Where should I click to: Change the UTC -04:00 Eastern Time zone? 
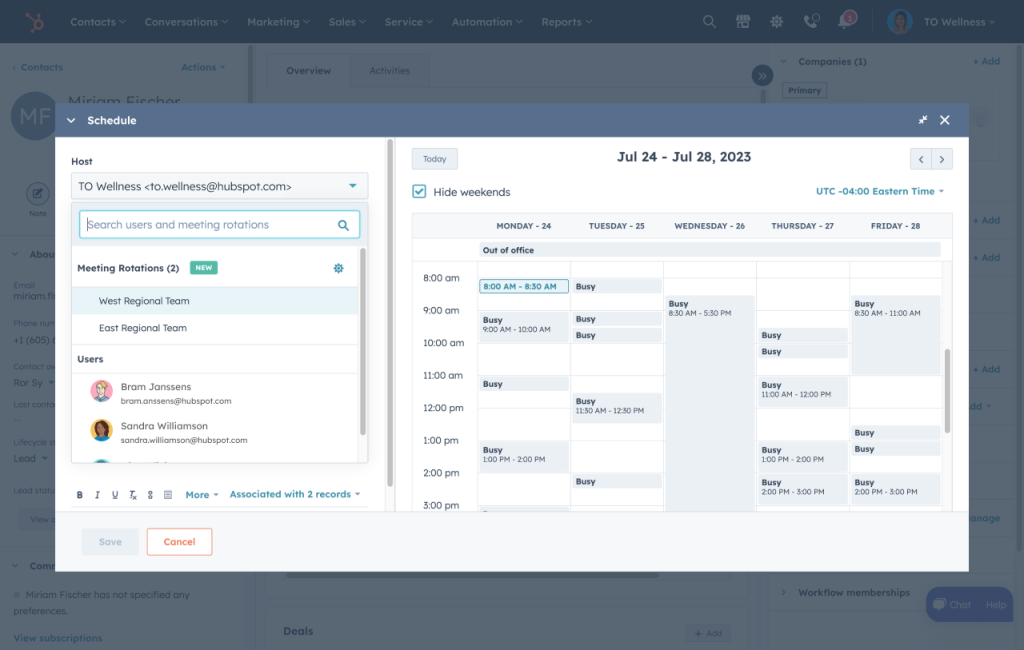(879, 191)
